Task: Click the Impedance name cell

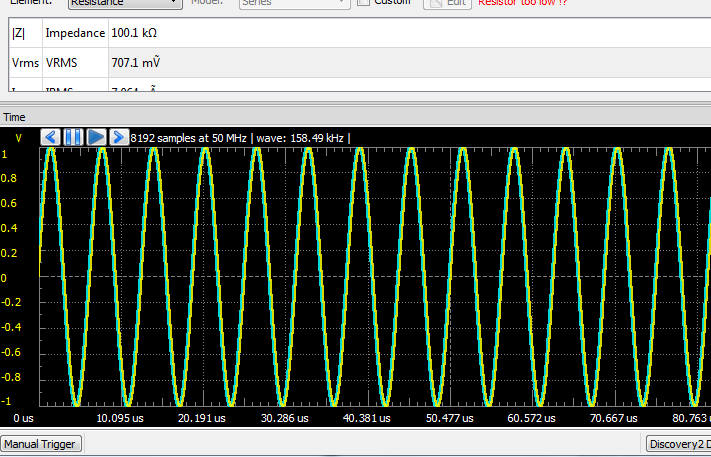Action: (x=75, y=33)
